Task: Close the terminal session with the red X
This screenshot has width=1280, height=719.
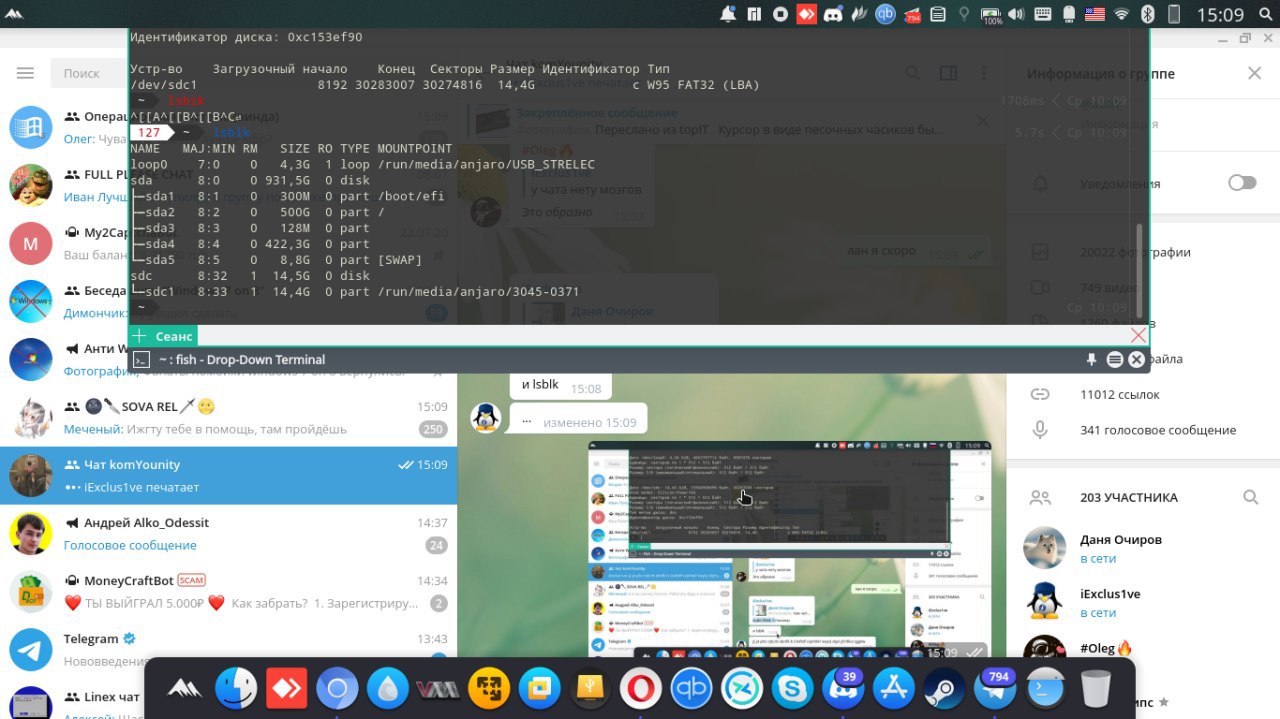Action: click(1138, 336)
